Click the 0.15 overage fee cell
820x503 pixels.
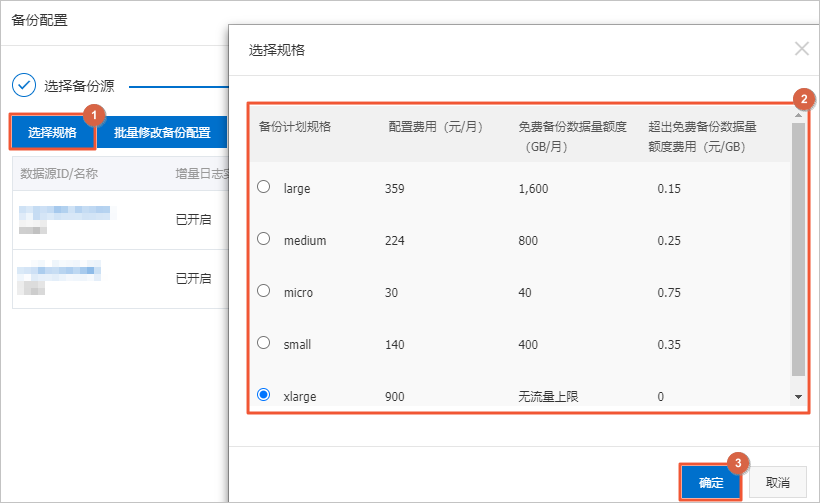pos(669,189)
